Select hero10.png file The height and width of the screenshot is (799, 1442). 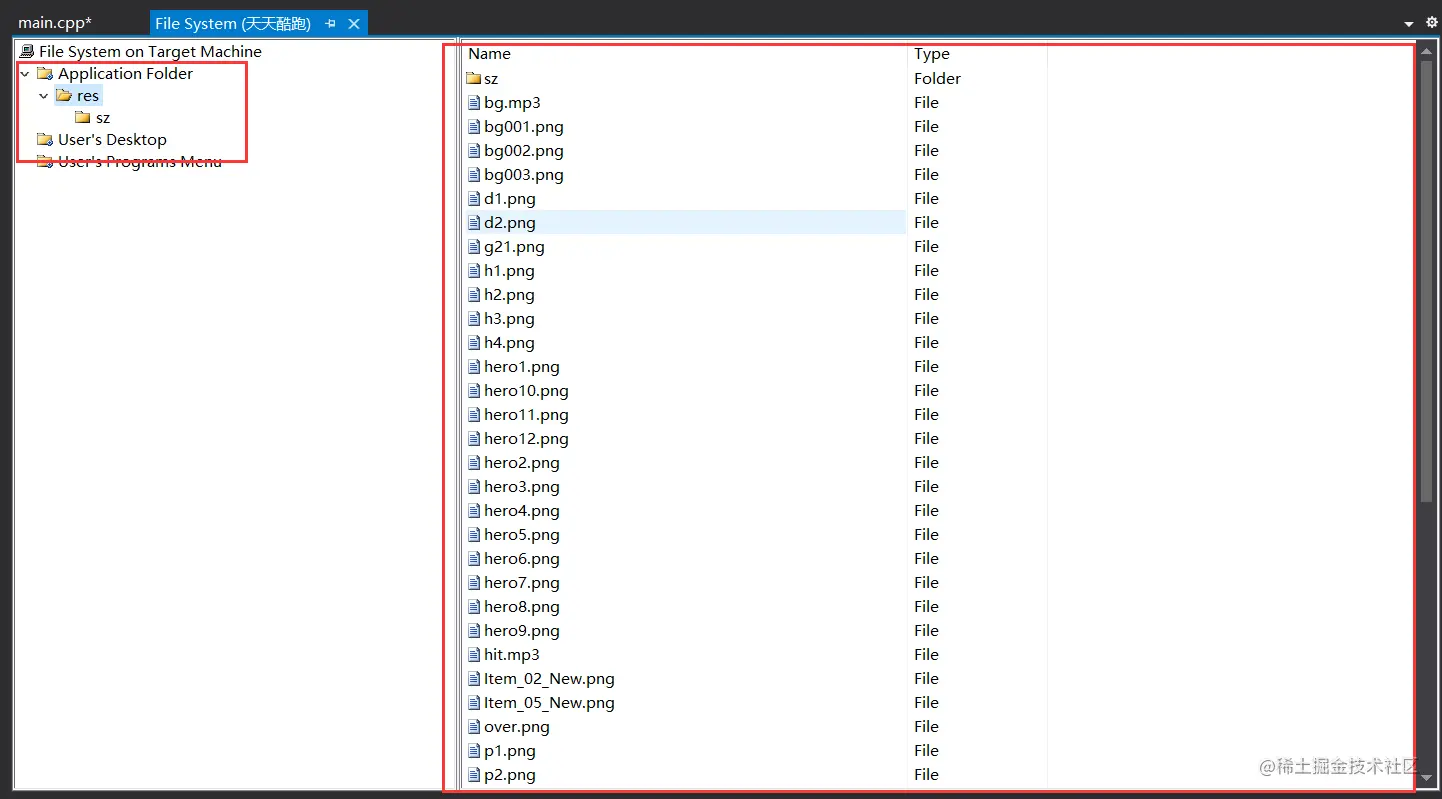(x=526, y=390)
